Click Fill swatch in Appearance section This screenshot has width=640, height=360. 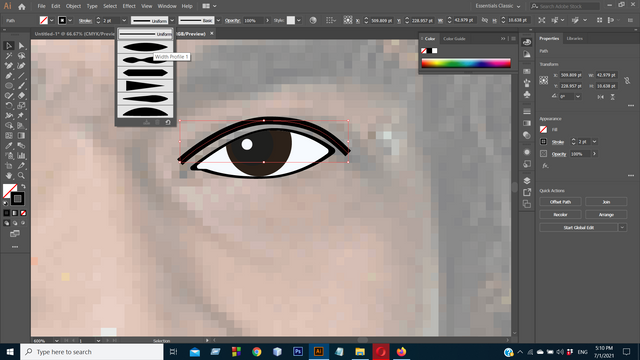(543, 129)
